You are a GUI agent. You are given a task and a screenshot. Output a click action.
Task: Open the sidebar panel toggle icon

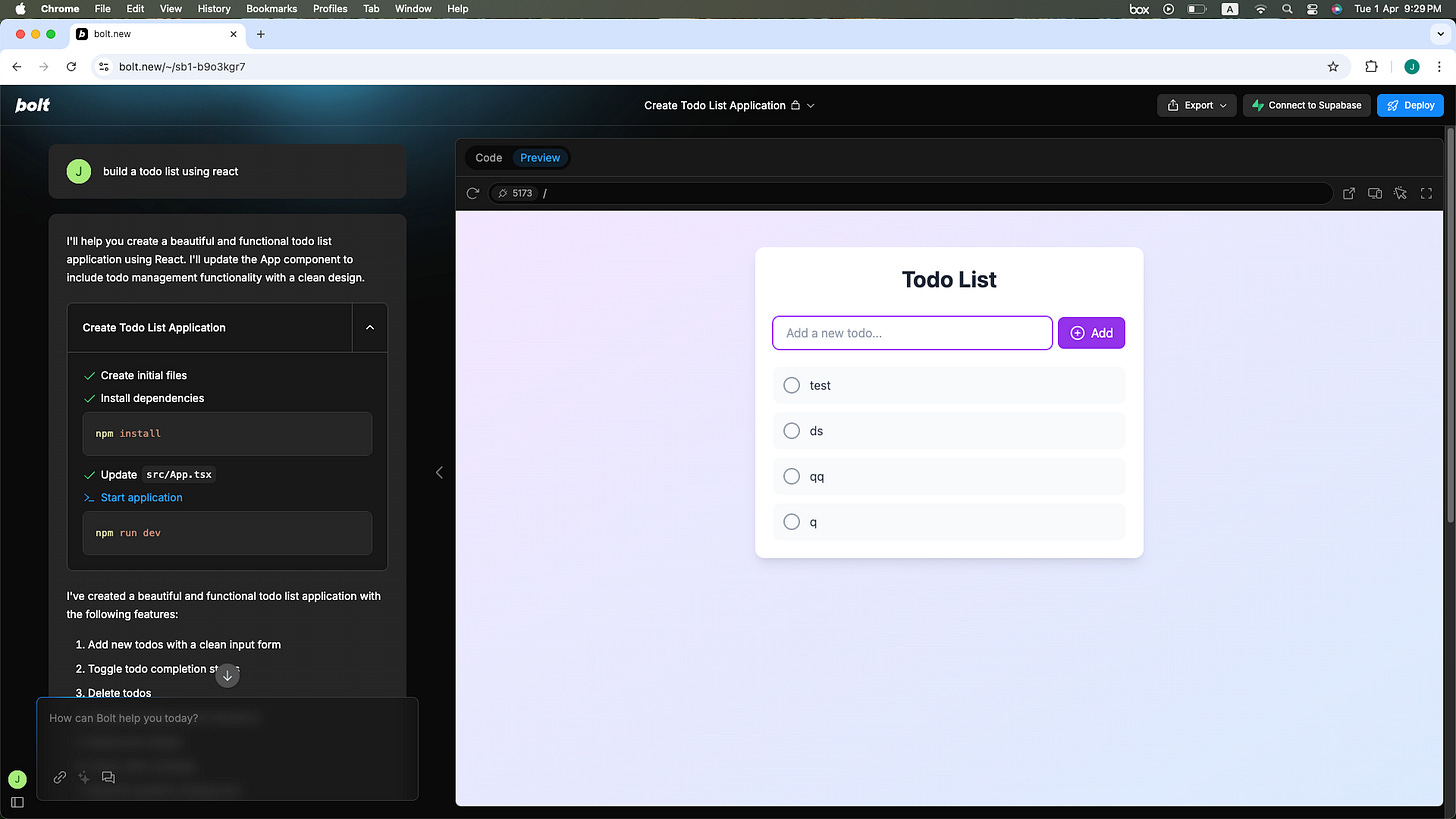point(17,802)
